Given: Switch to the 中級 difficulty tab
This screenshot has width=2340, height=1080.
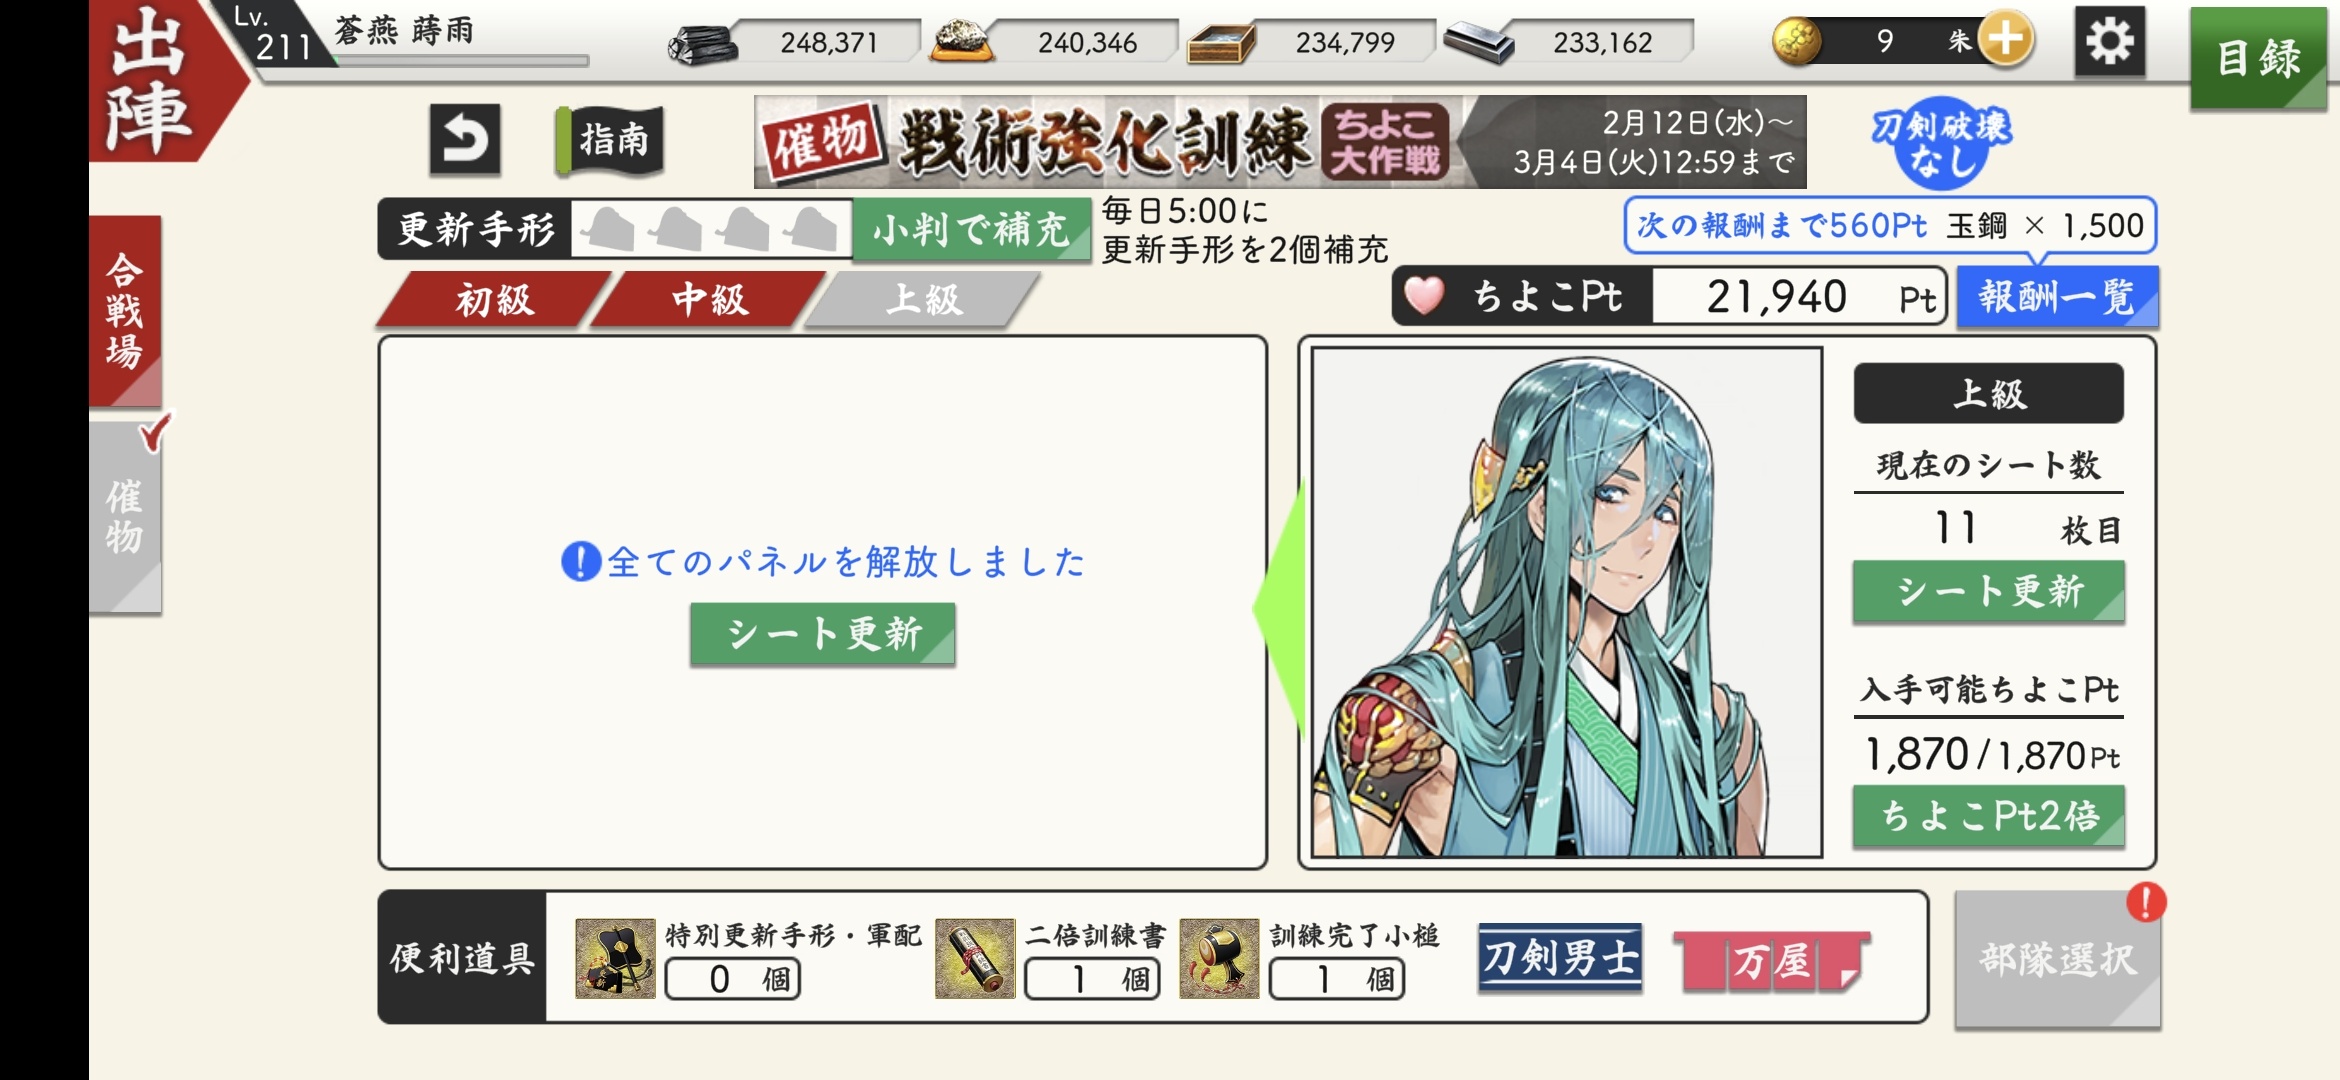Looking at the screenshot, I should coord(709,299).
